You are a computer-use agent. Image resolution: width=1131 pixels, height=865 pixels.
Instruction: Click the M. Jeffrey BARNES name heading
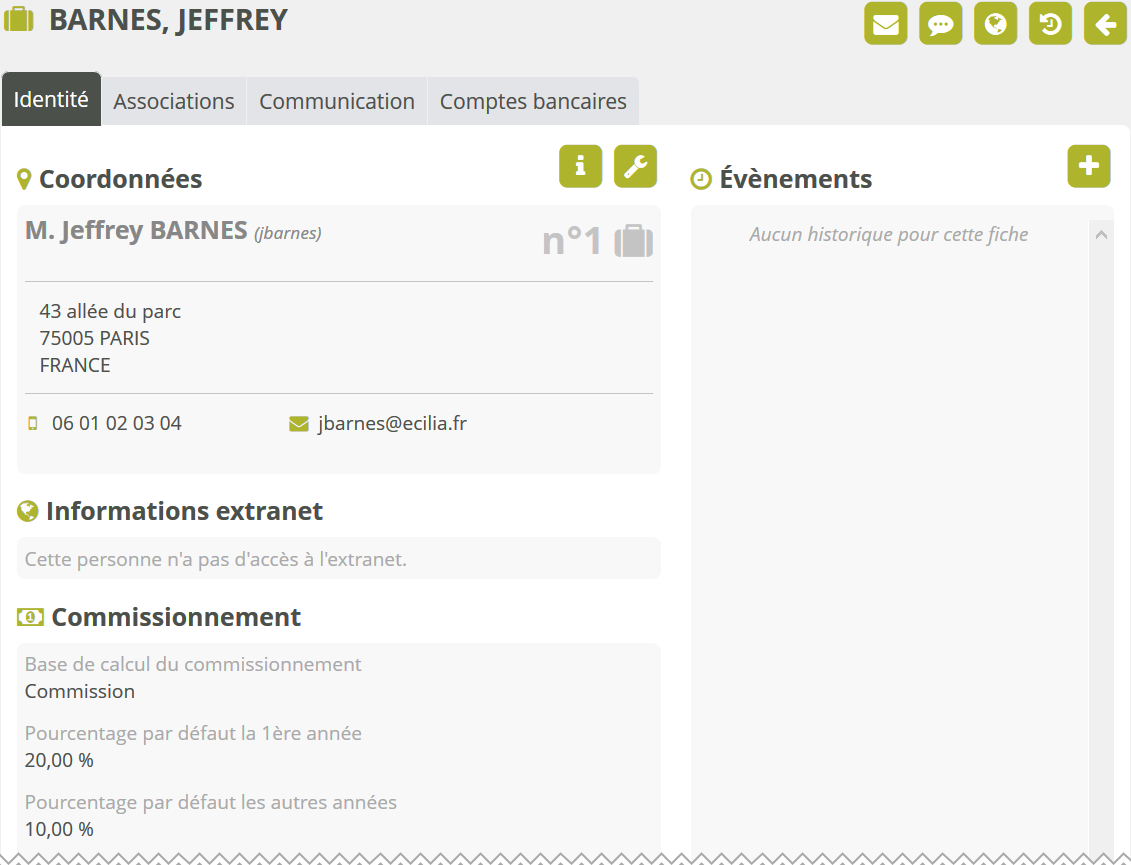tap(136, 231)
